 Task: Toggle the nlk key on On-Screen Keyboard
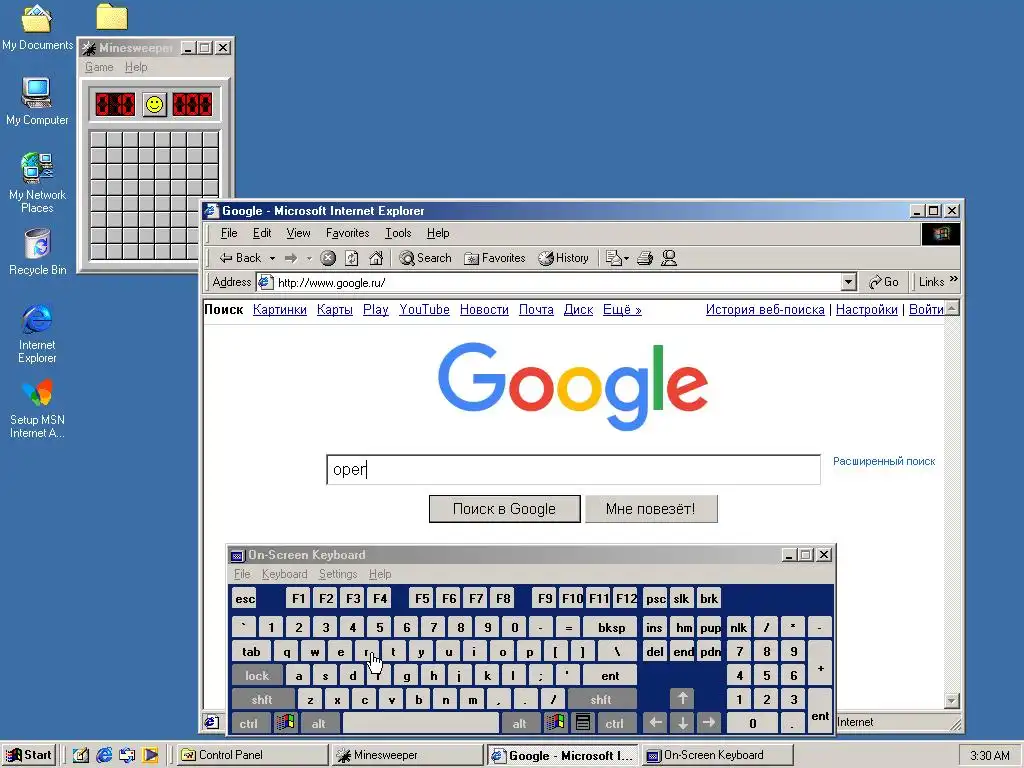(739, 628)
